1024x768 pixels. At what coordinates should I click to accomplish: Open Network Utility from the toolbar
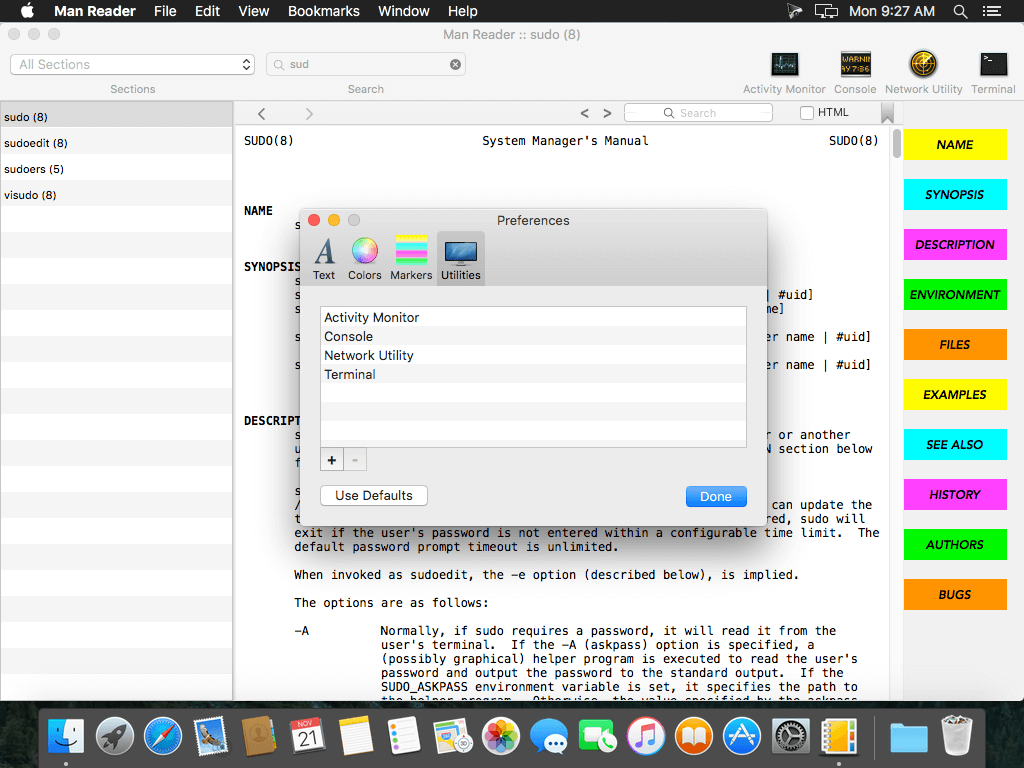tap(923, 65)
